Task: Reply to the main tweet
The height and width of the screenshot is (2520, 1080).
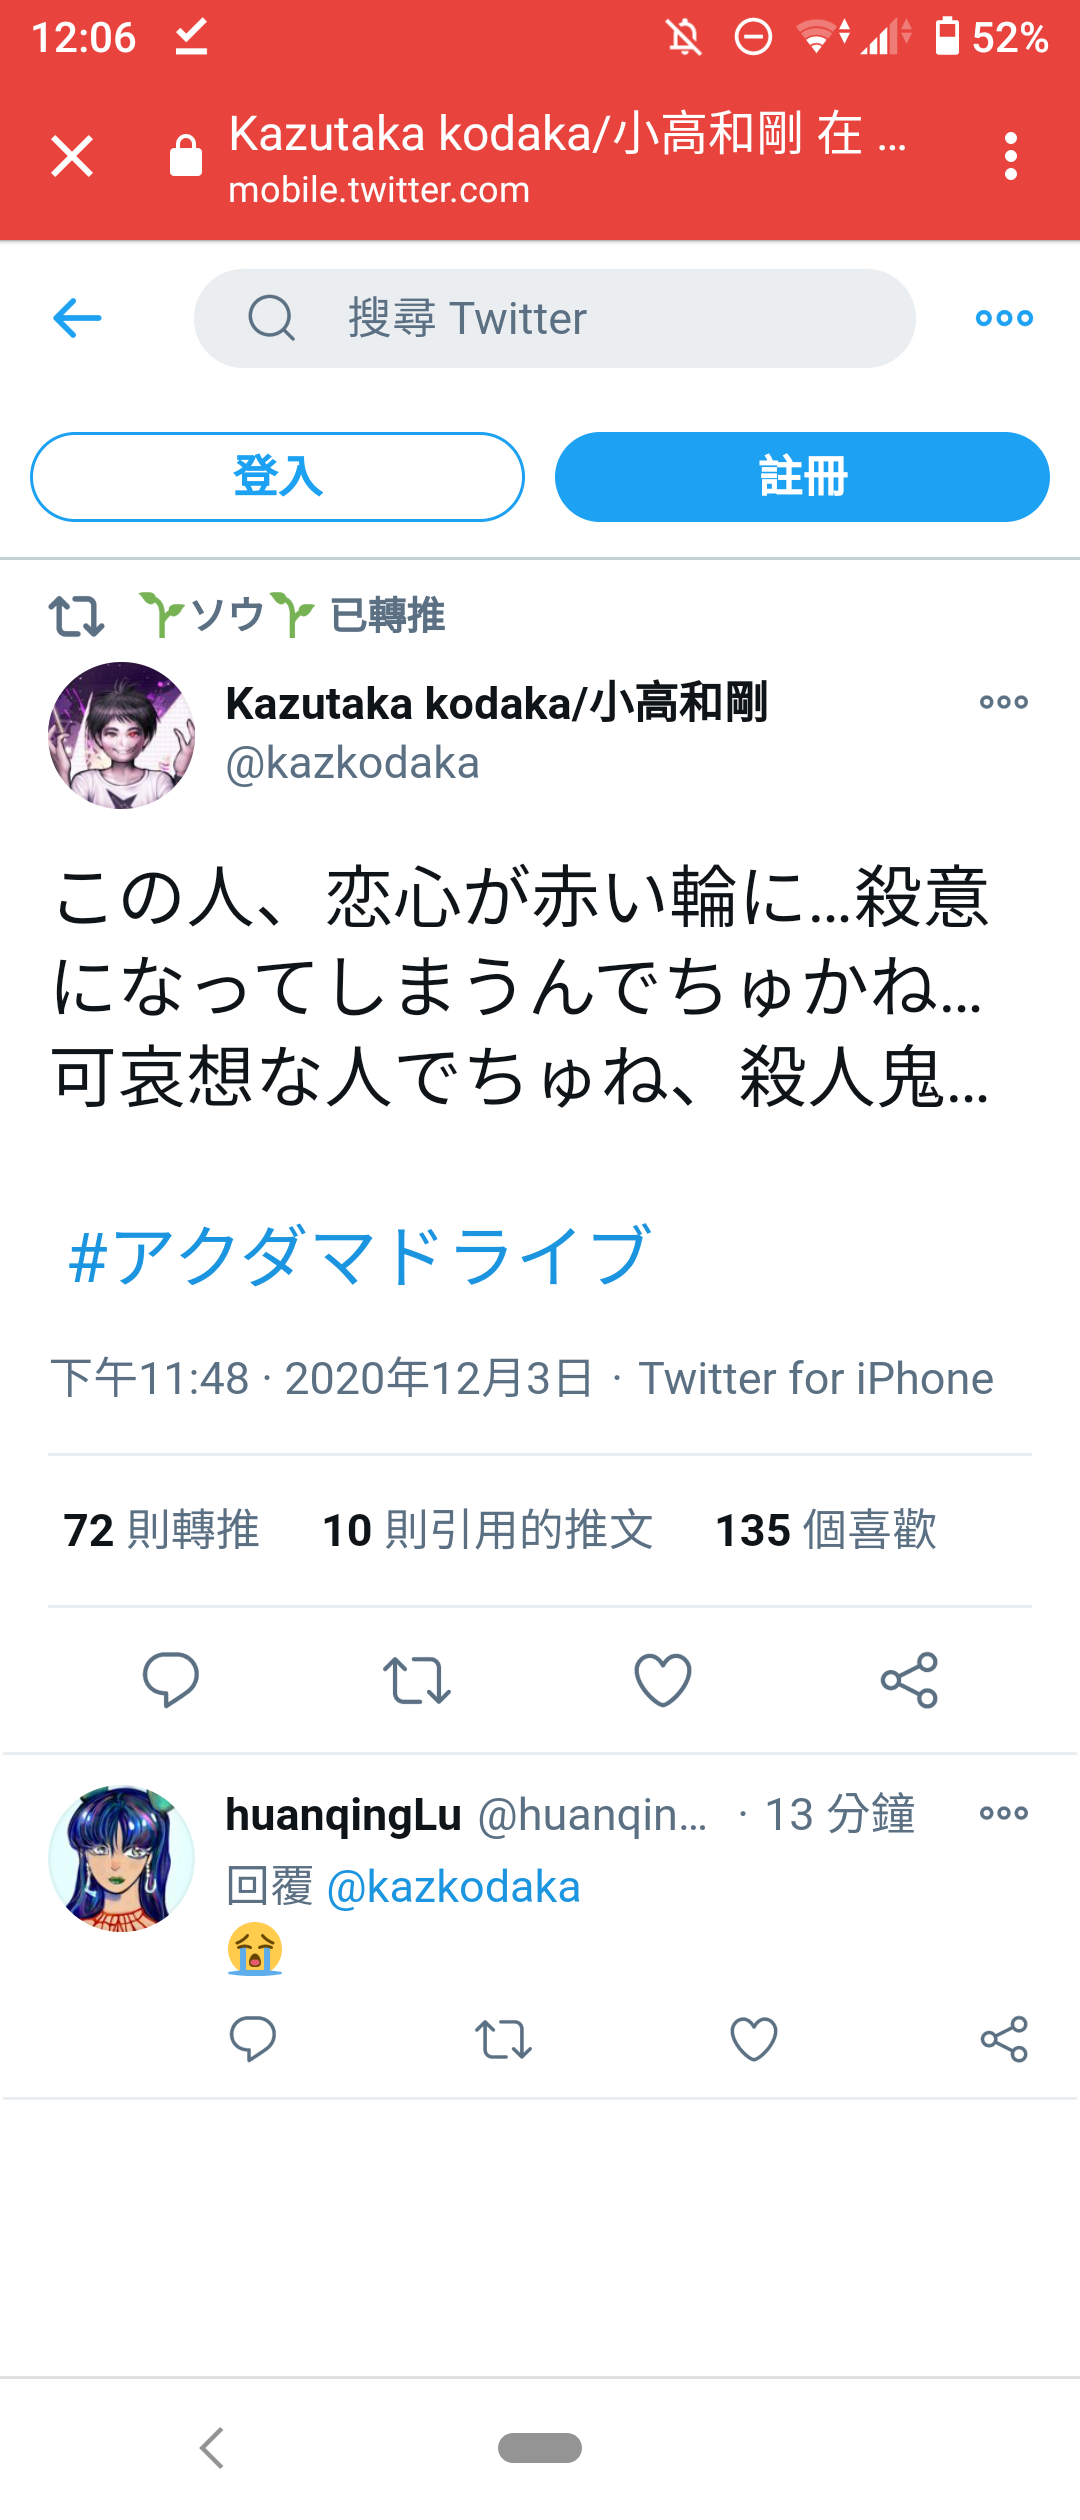Action: click(171, 1679)
